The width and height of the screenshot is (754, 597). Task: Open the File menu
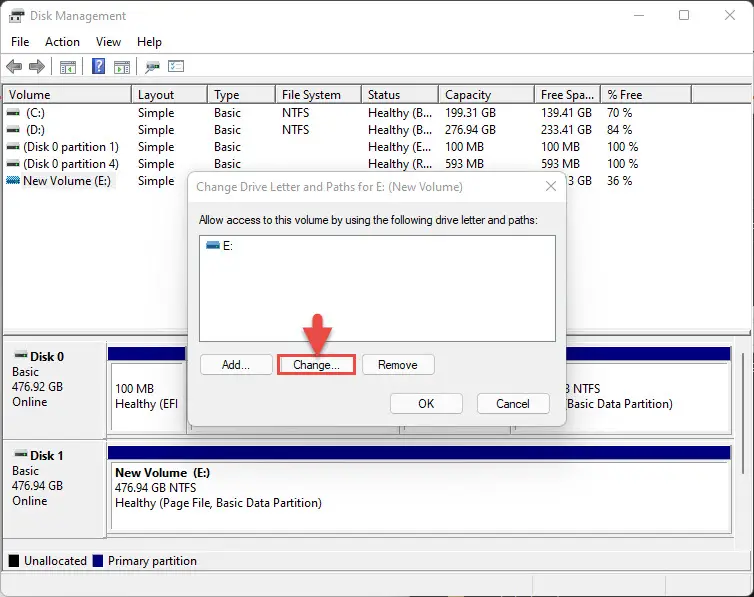click(20, 42)
